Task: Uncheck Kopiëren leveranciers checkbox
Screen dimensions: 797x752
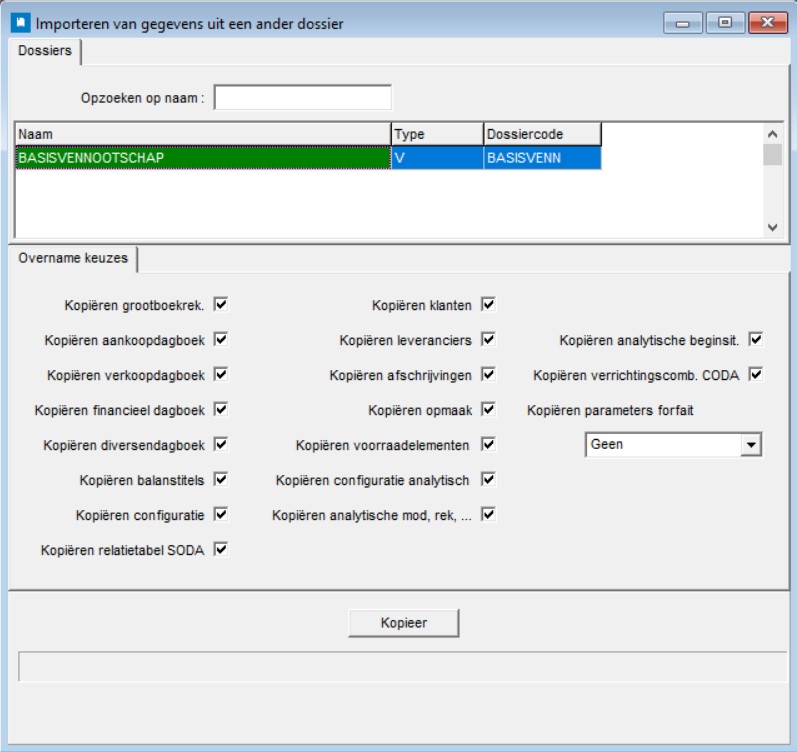Action: [x=488, y=340]
